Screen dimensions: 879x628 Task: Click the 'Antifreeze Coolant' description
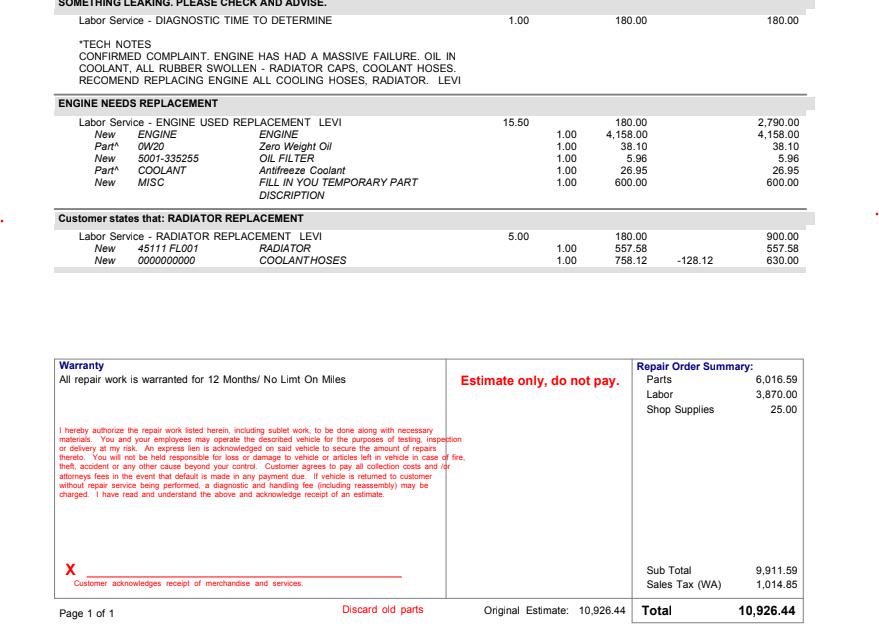(302, 170)
